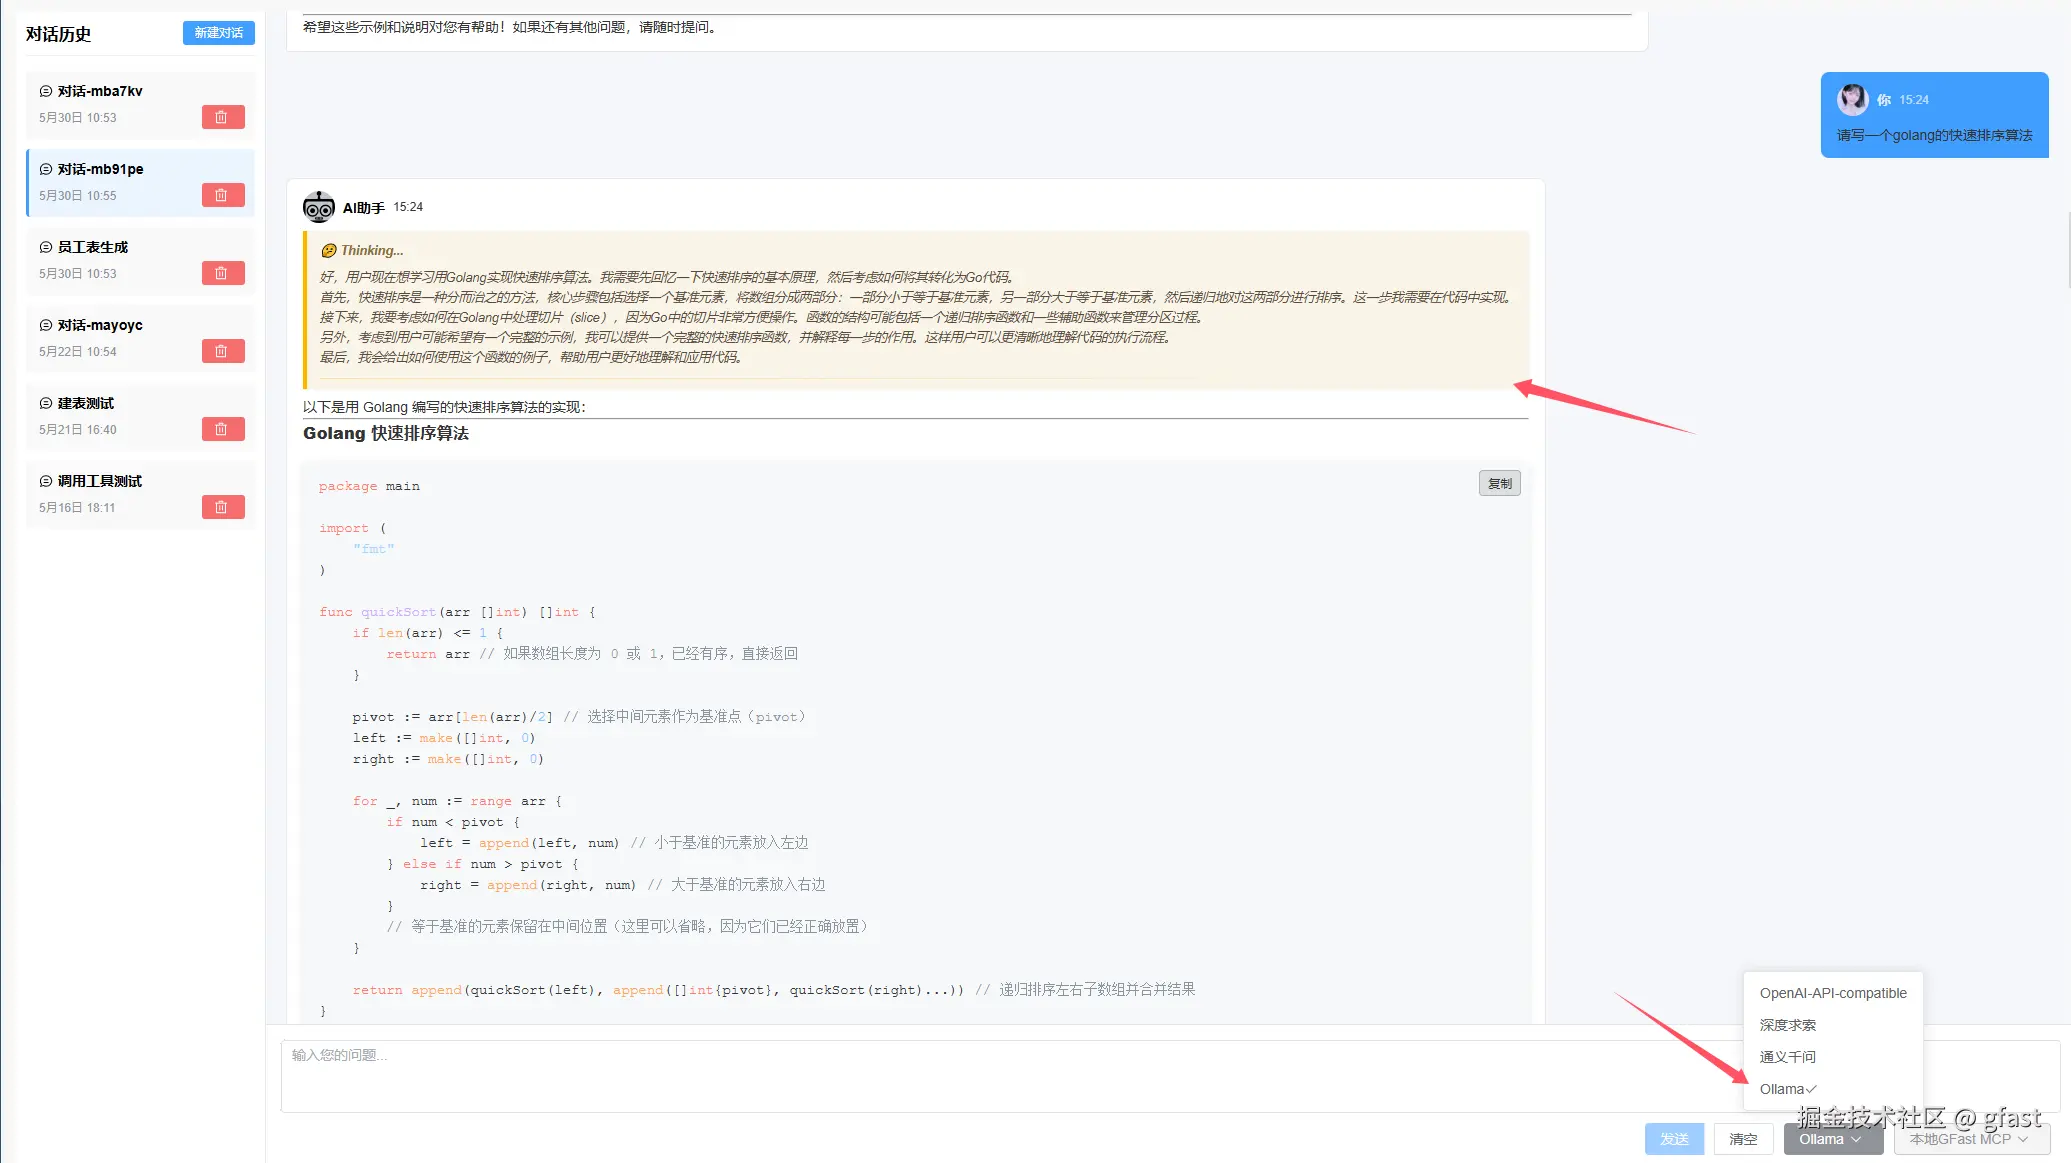2071x1163 pixels.
Task: Click 清空 to clear the input
Action: 1743,1139
